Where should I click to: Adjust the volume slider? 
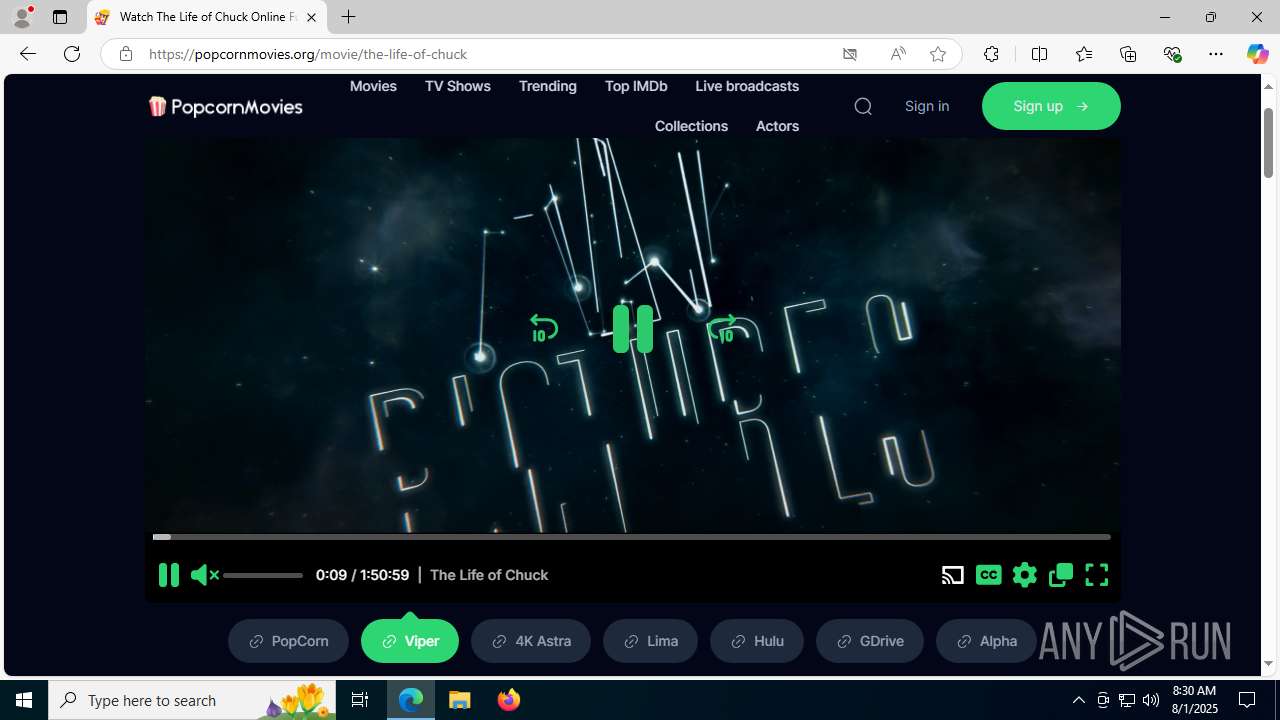pyautogui.click(x=263, y=575)
